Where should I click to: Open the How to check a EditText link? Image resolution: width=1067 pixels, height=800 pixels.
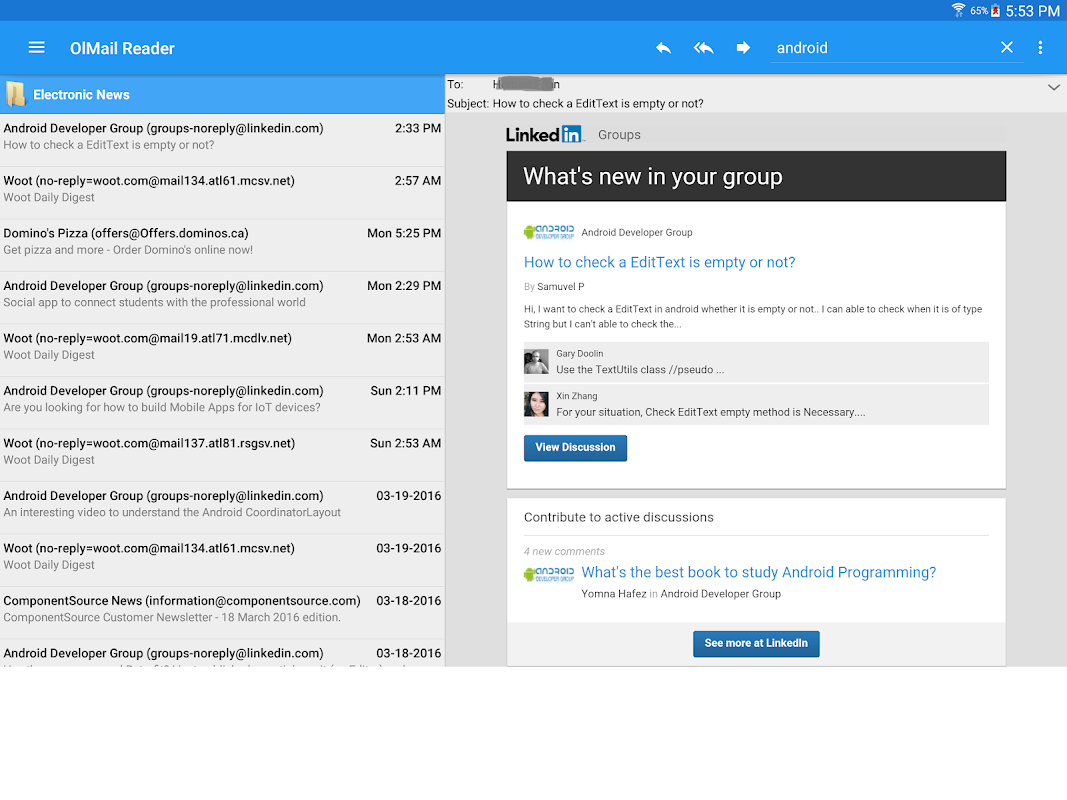pyautogui.click(x=659, y=263)
